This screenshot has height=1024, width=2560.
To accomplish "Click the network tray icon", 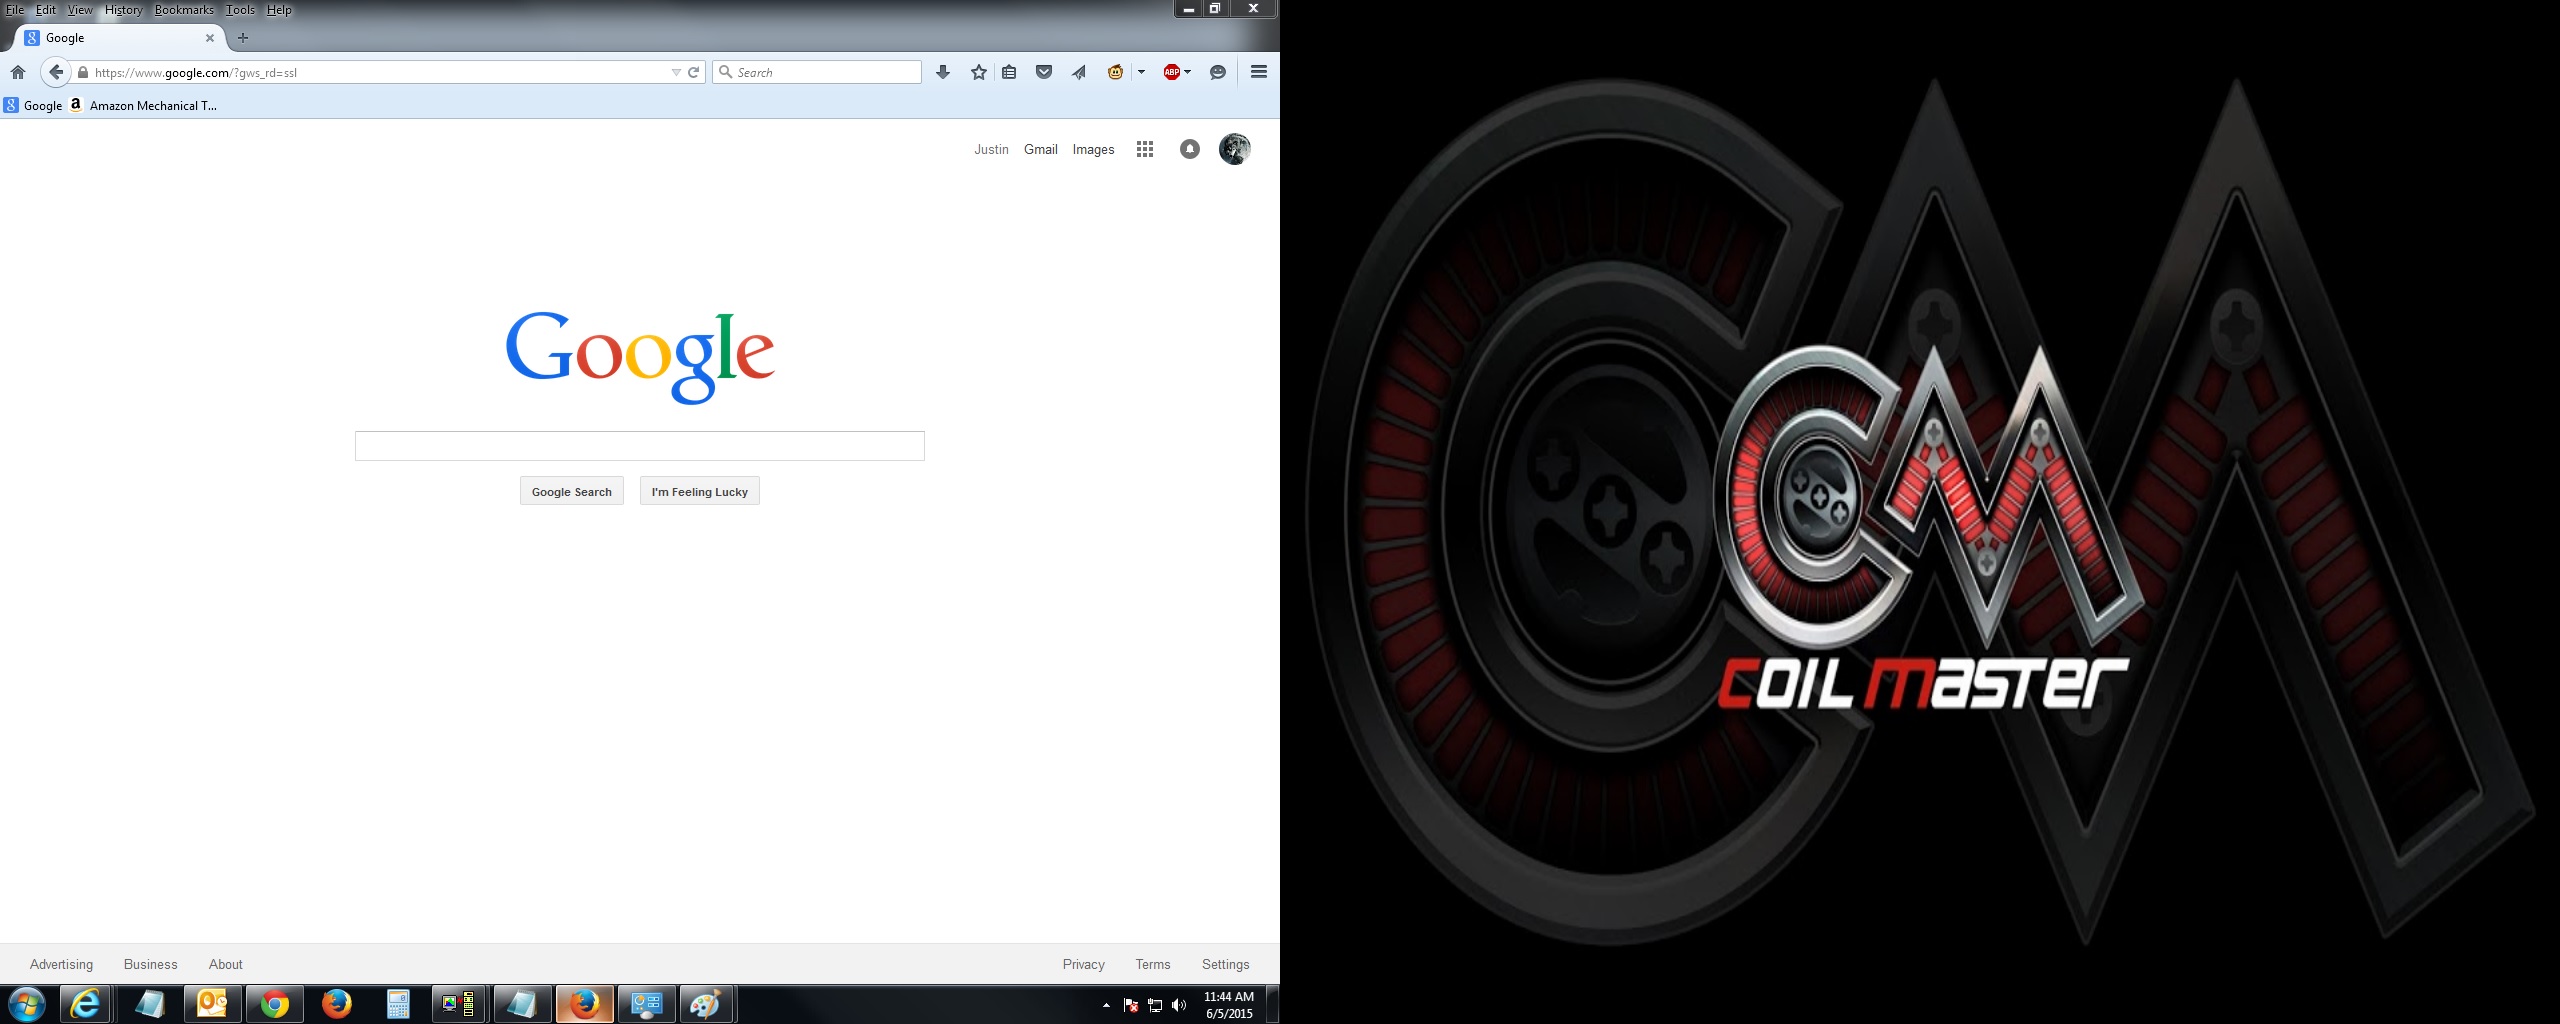I will point(1155,1005).
